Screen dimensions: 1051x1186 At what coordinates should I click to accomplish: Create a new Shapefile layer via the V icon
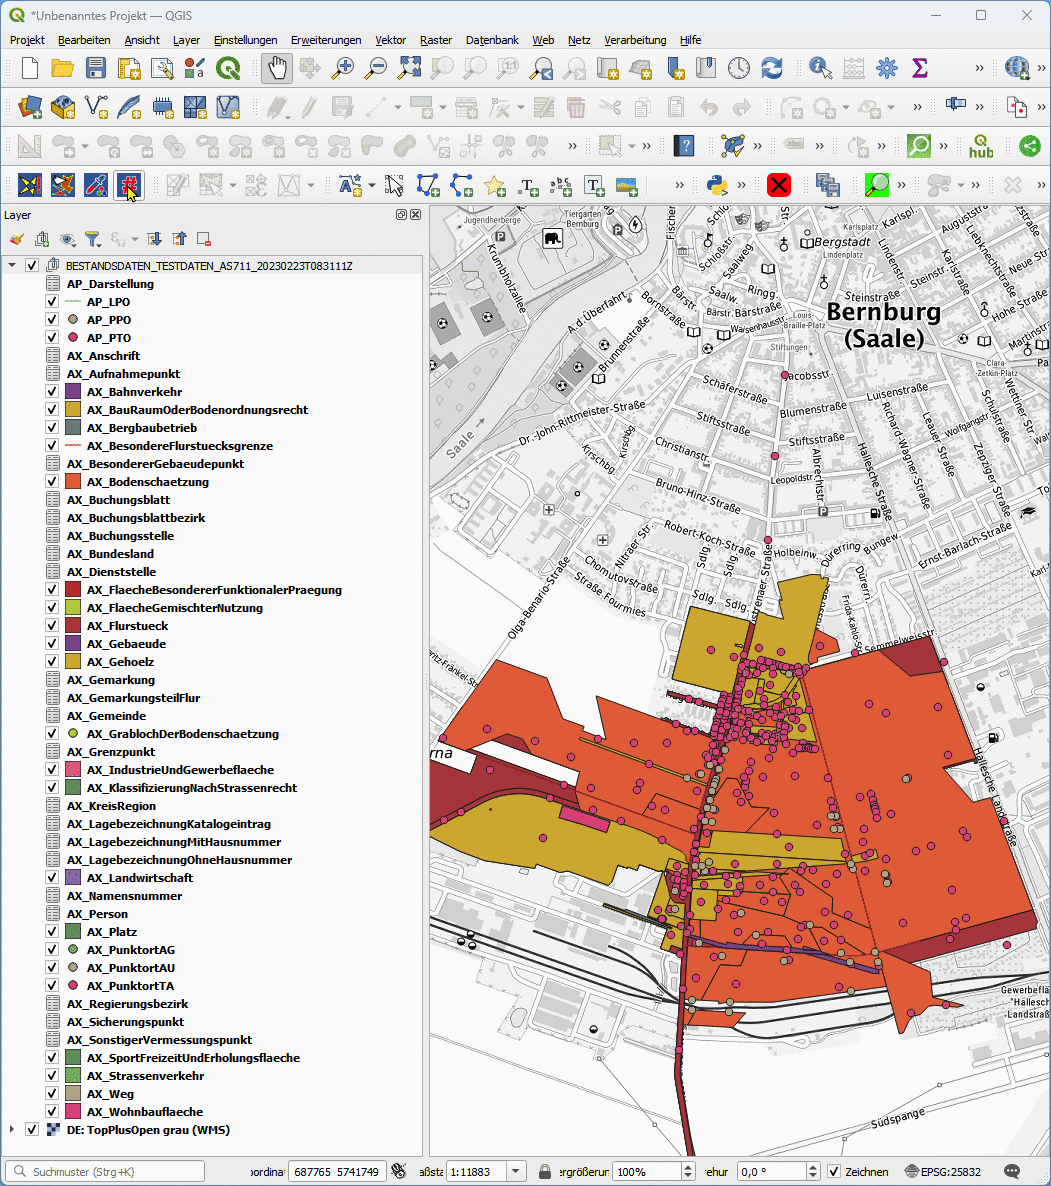point(96,107)
